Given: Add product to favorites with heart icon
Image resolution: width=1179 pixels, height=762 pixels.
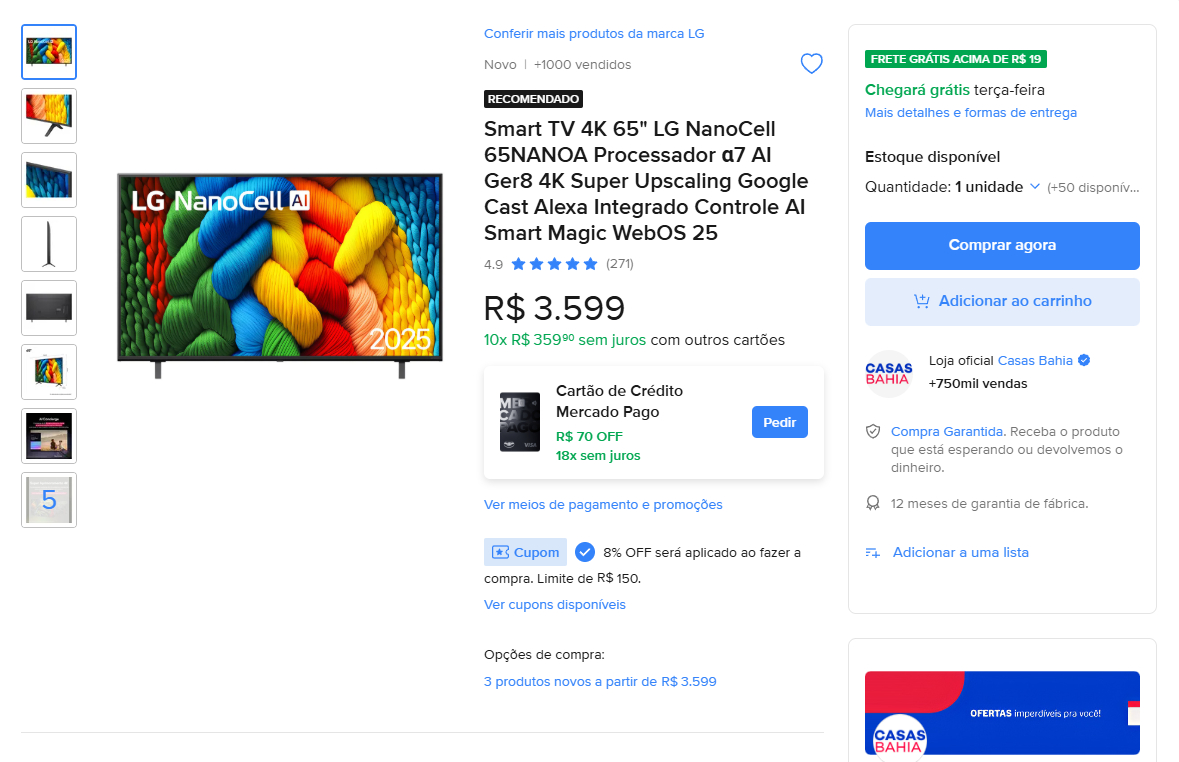Looking at the screenshot, I should click(811, 64).
